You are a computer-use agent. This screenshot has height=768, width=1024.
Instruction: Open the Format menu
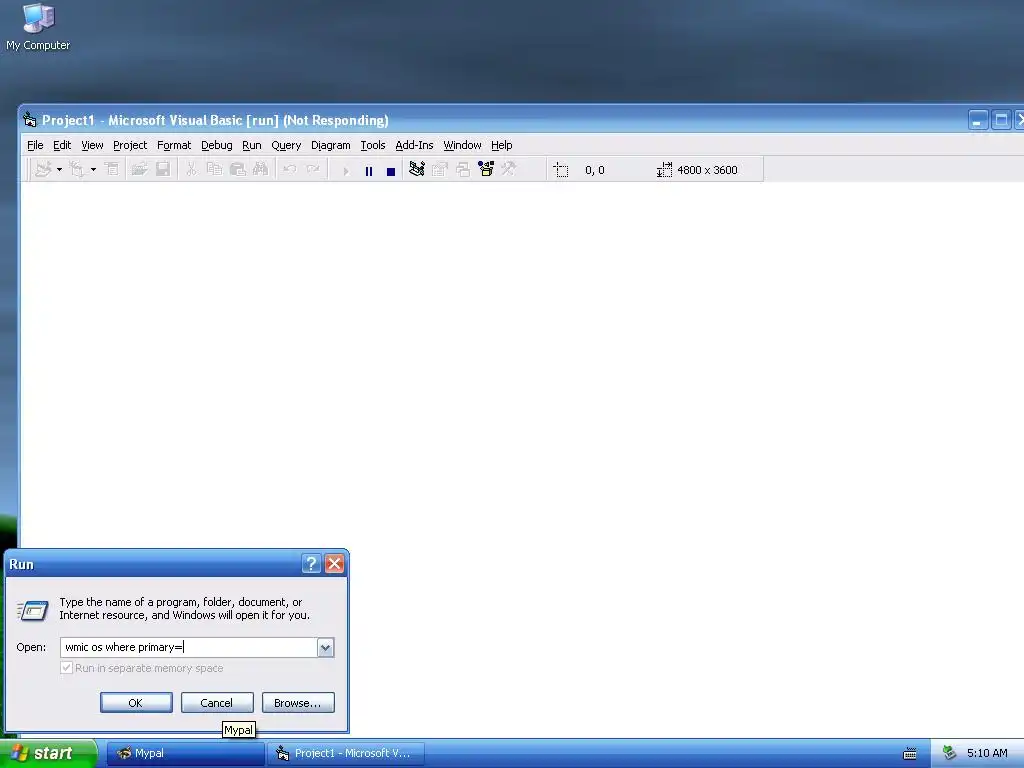pyautogui.click(x=174, y=145)
